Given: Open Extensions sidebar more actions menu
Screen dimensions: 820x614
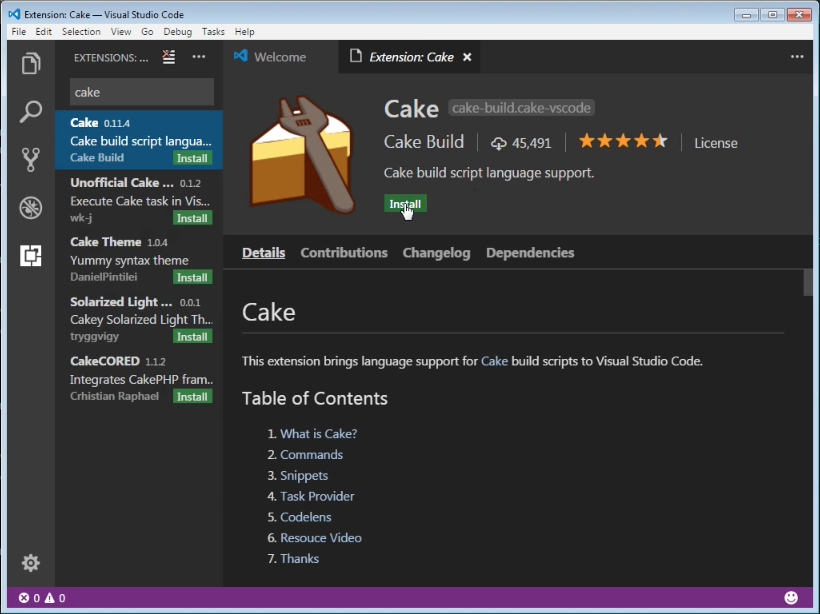Looking at the screenshot, I should pos(199,57).
